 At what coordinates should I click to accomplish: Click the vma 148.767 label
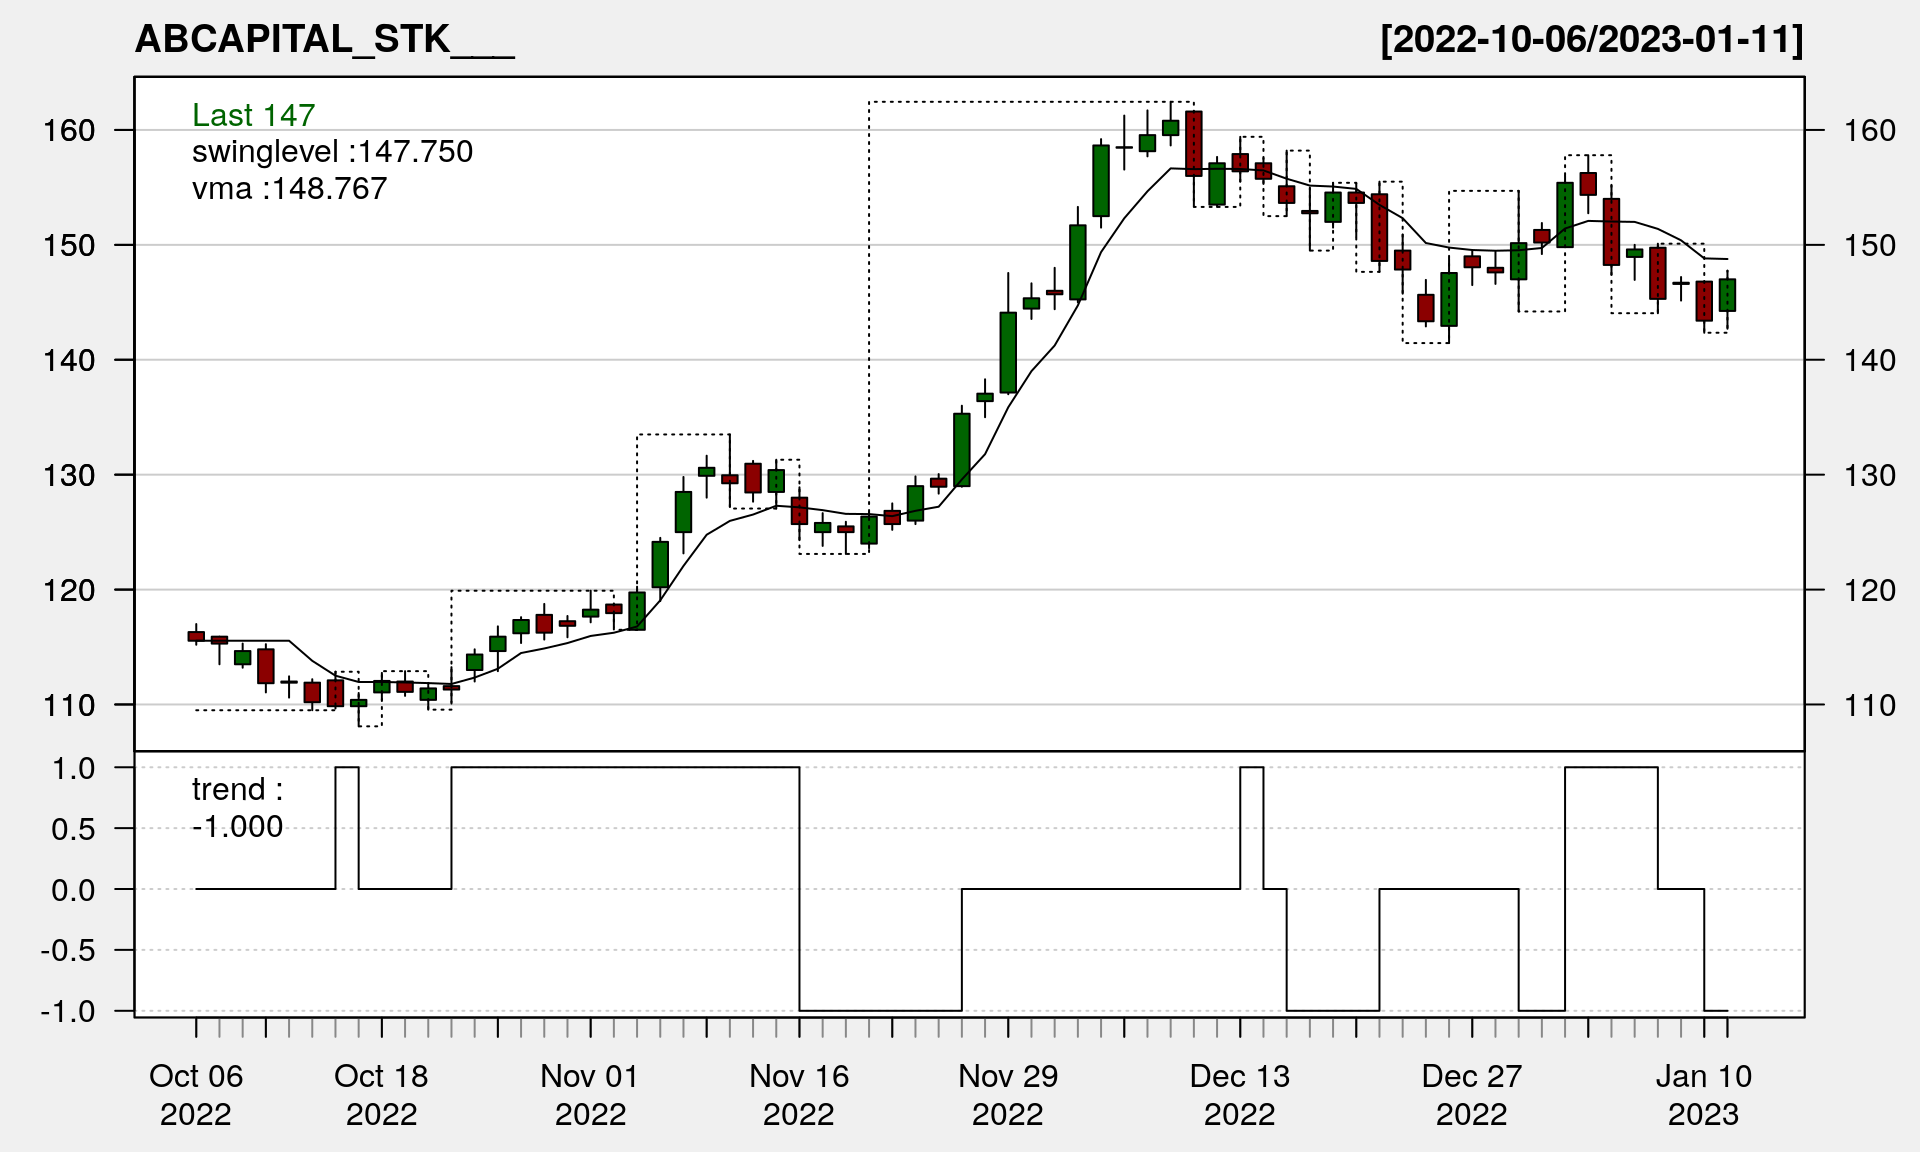click(x=289, y=189)
